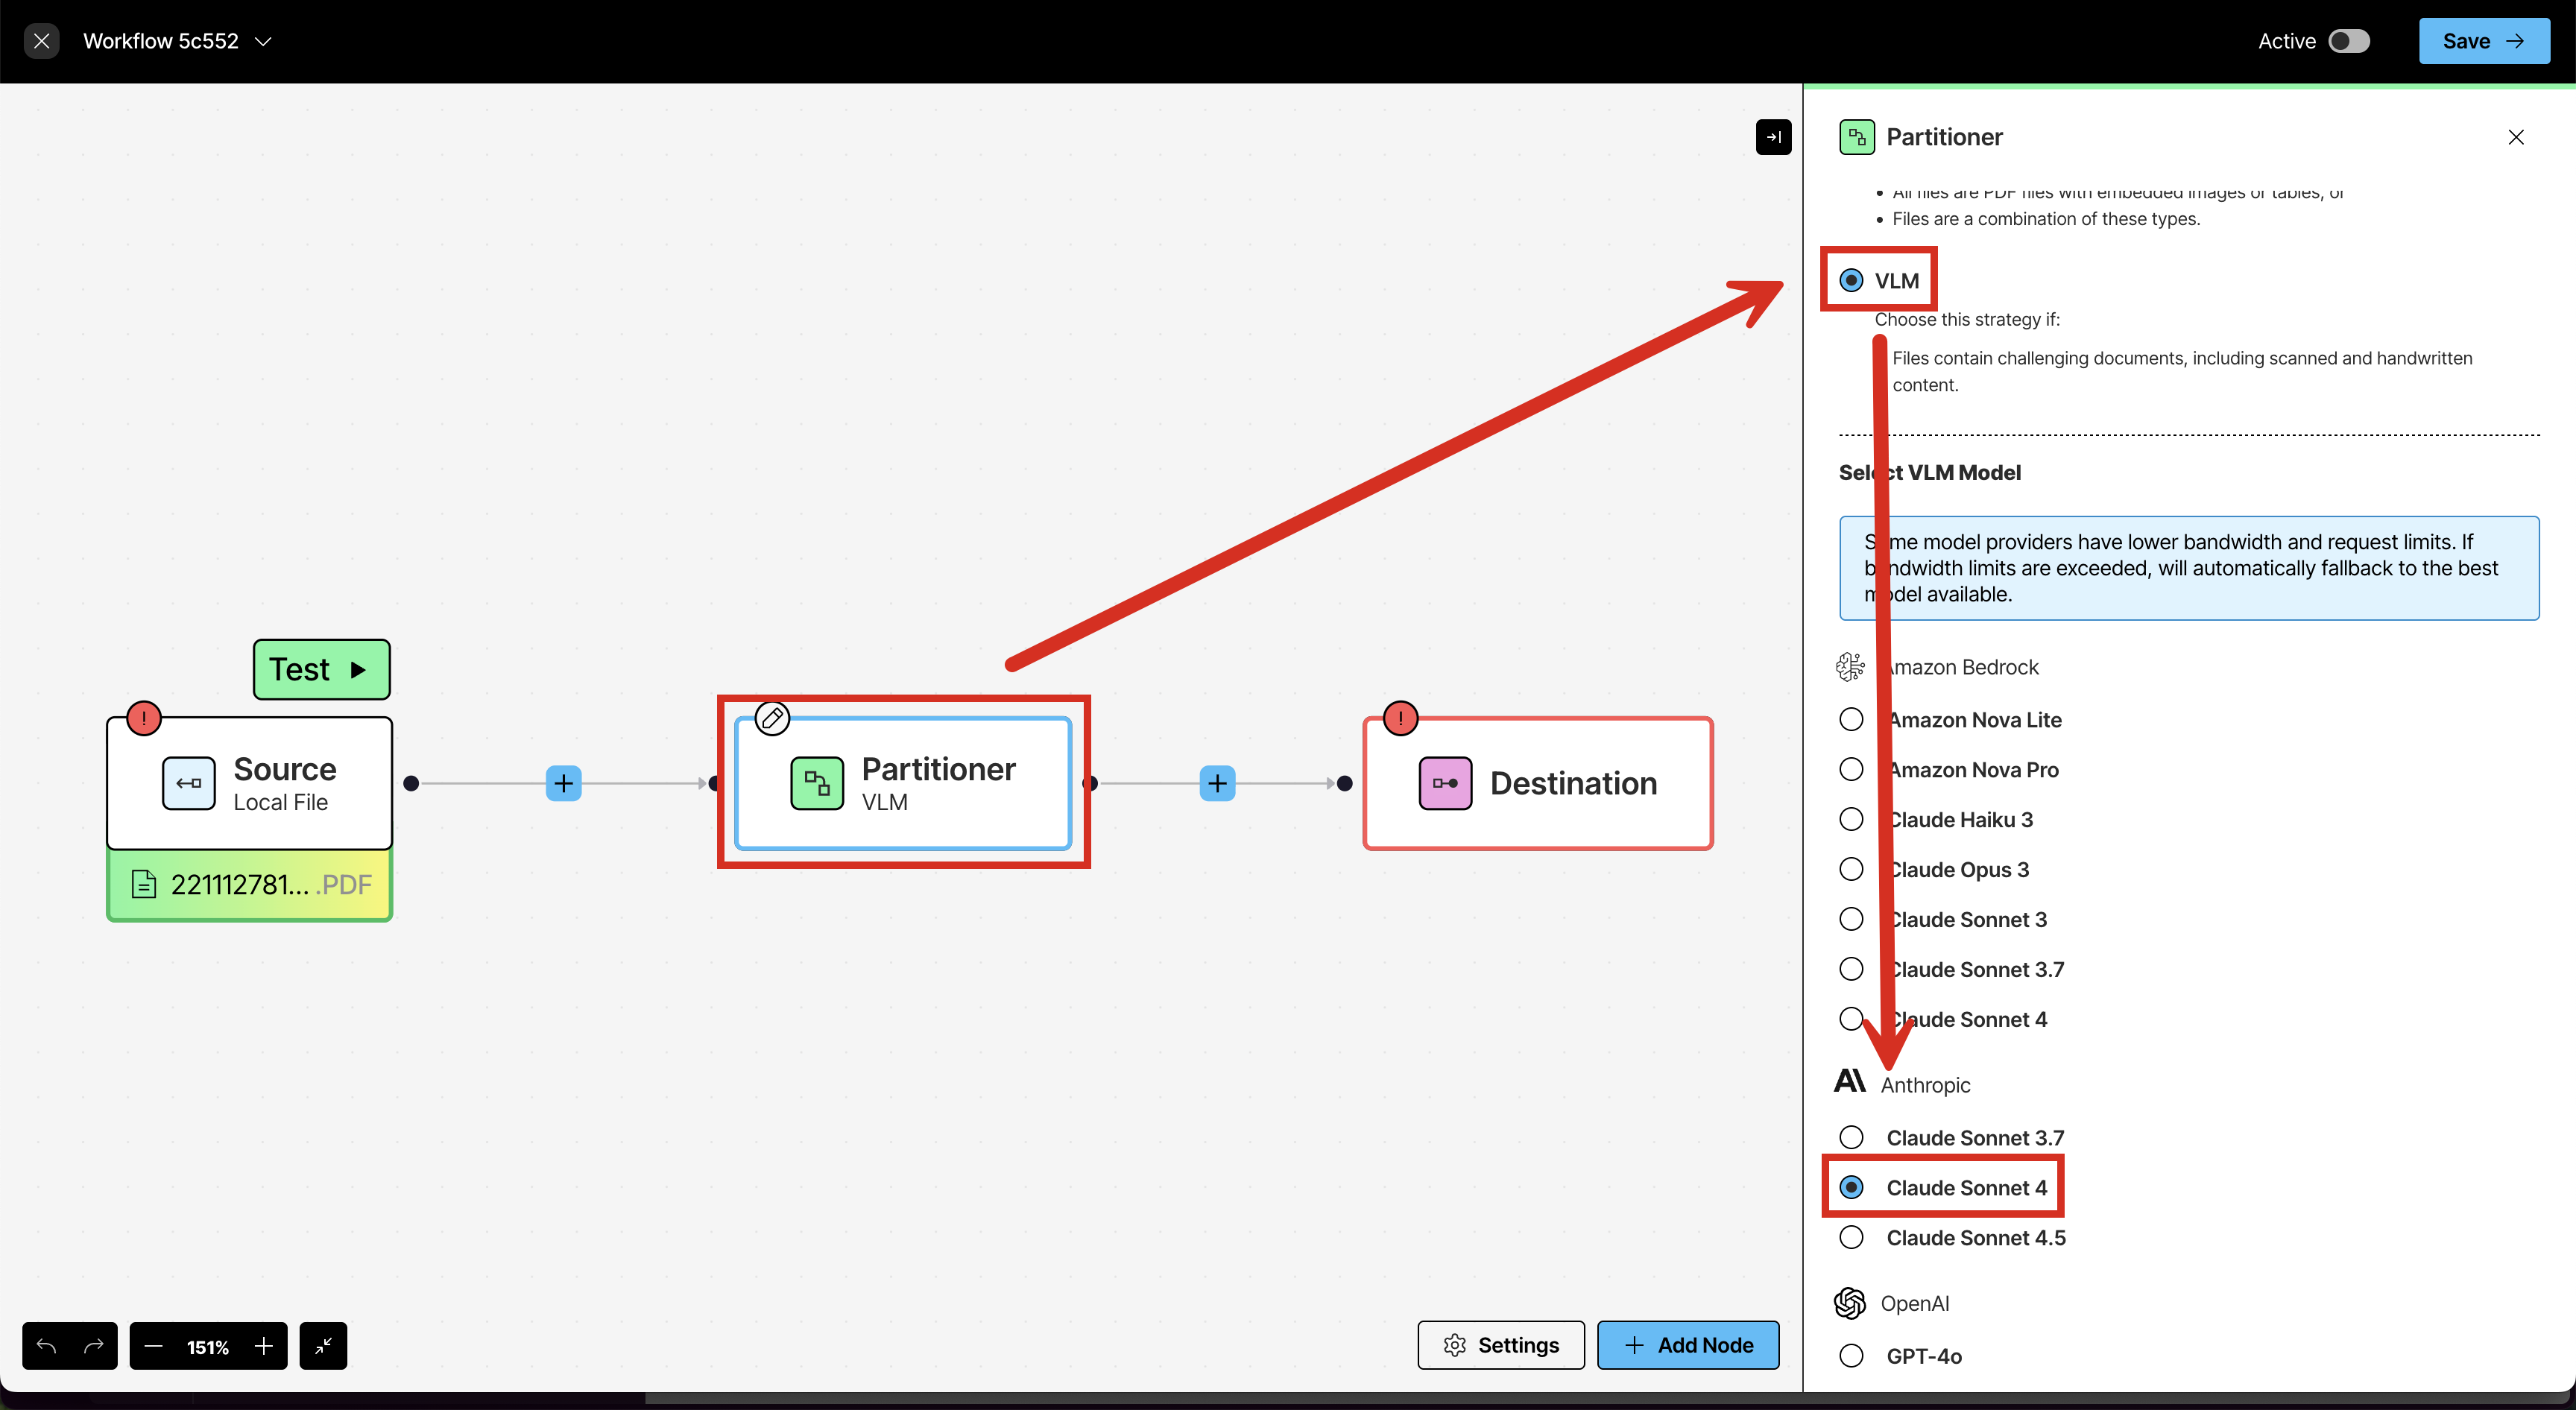This screenshot has height=1410, width=2576.
Task: Click the Partitioner icon in the panel header
Action: 1856,137
